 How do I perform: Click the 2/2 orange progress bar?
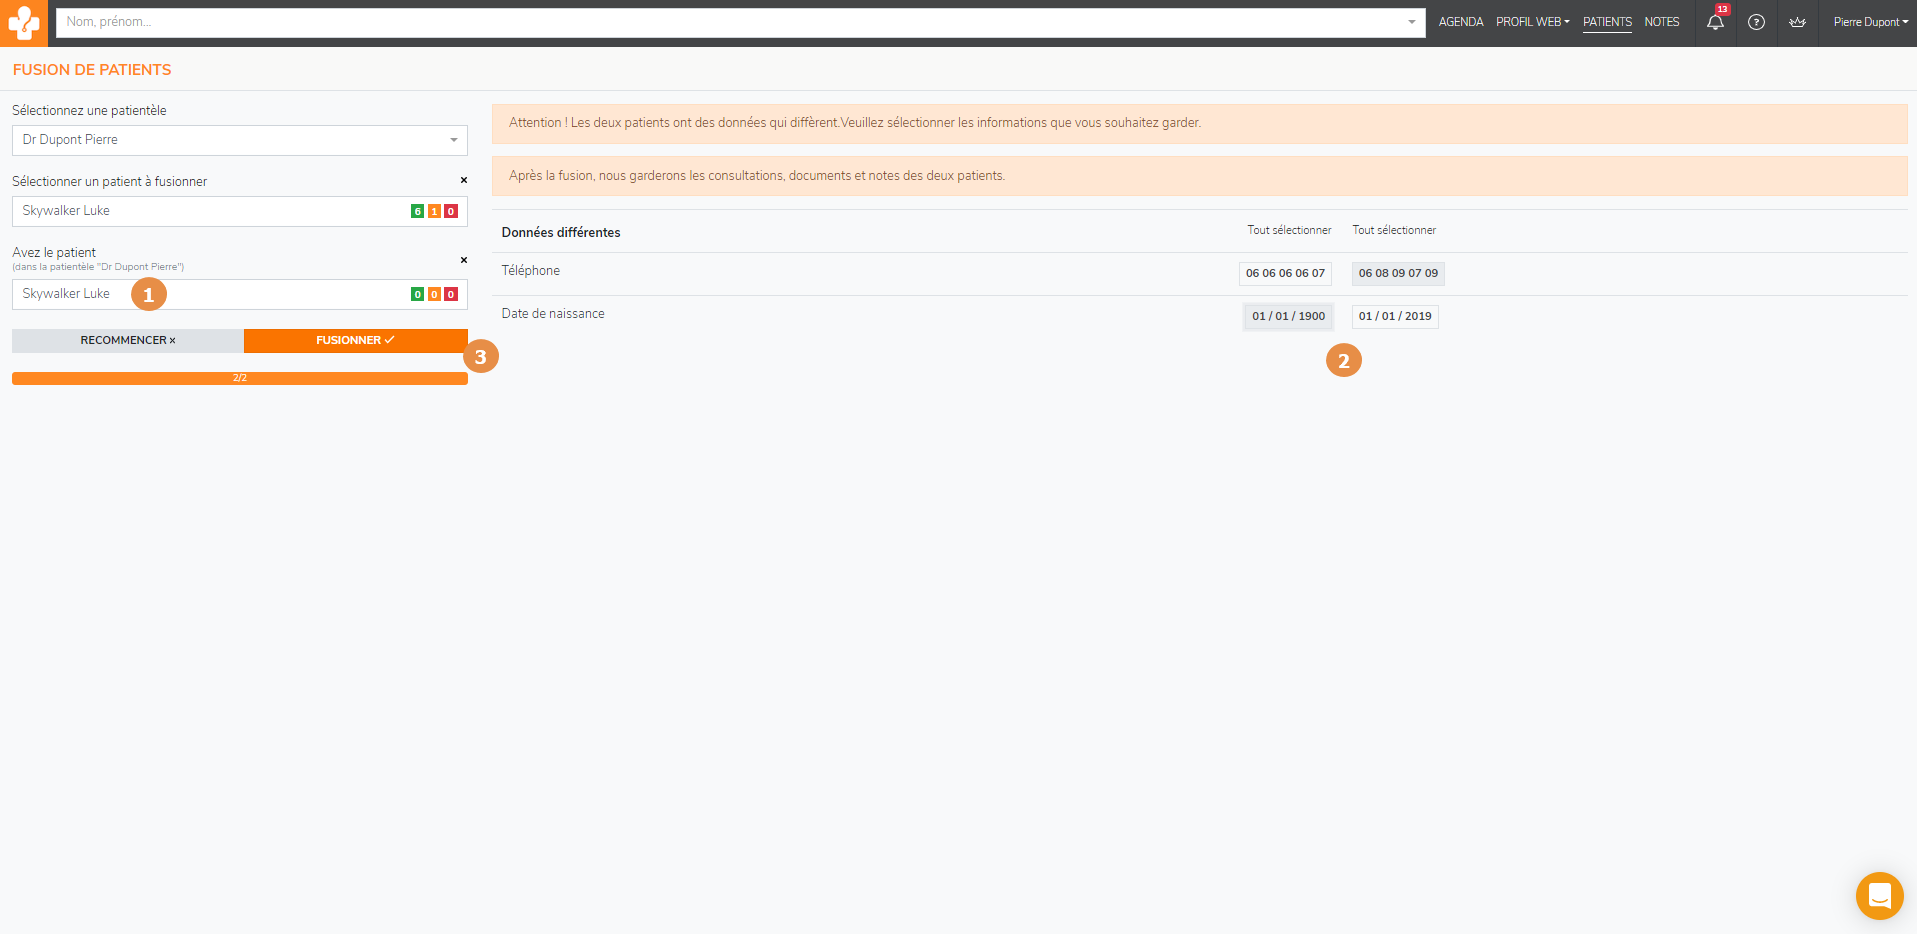coord(239,378)
